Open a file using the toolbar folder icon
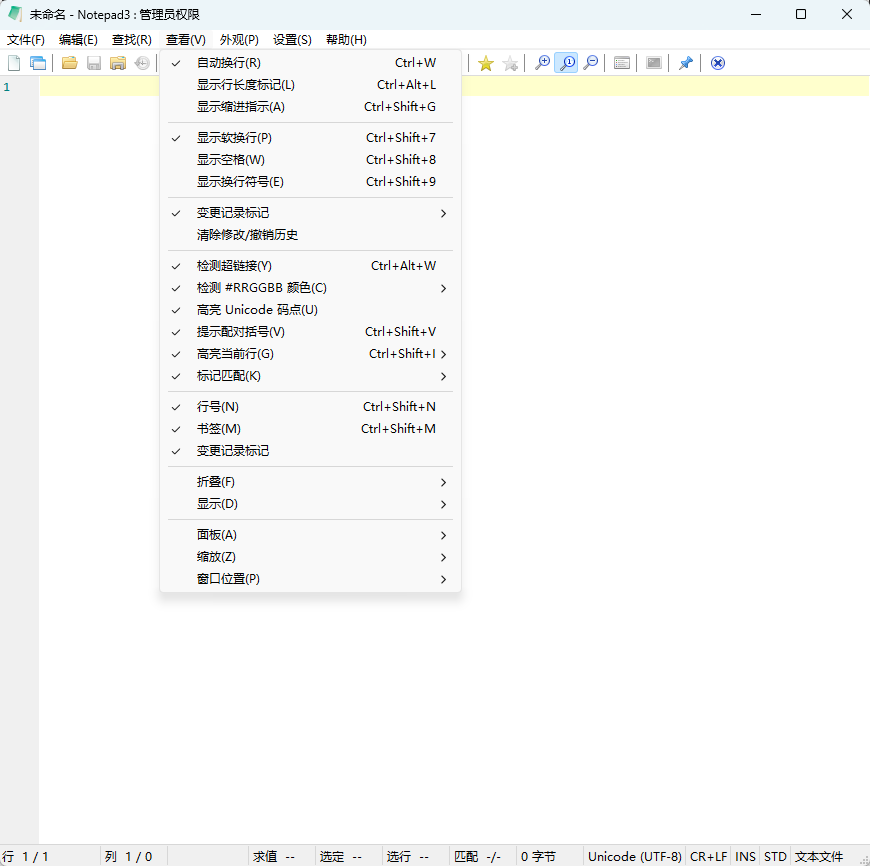This screenshot has width=870, height=866. [x=68, y=62]
